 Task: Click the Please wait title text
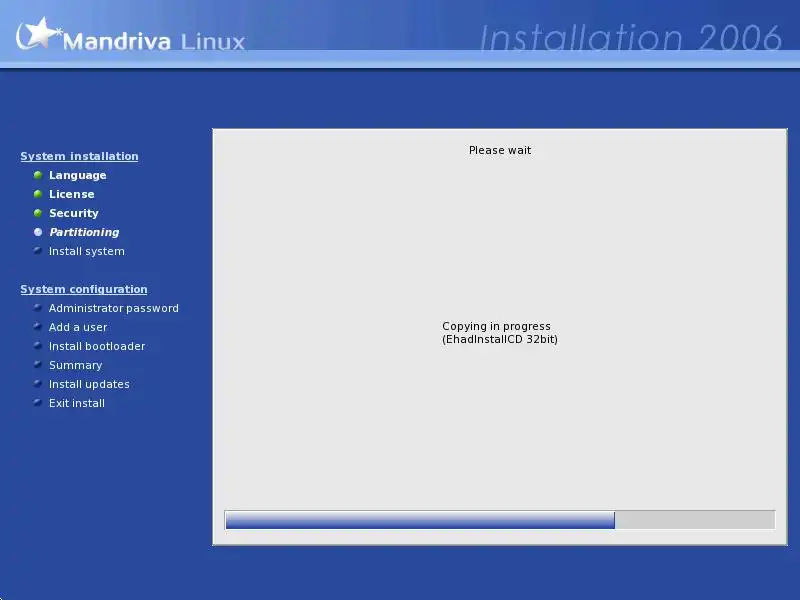(x=500, y=150)
